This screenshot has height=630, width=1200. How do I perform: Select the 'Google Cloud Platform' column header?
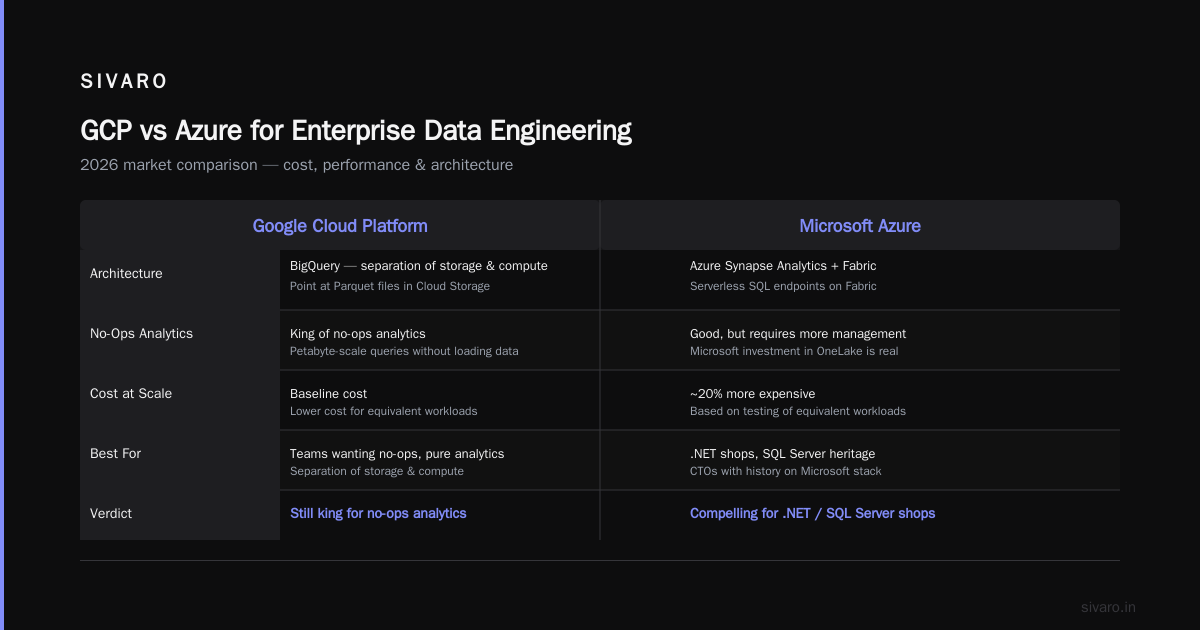(x=340, y=226)
